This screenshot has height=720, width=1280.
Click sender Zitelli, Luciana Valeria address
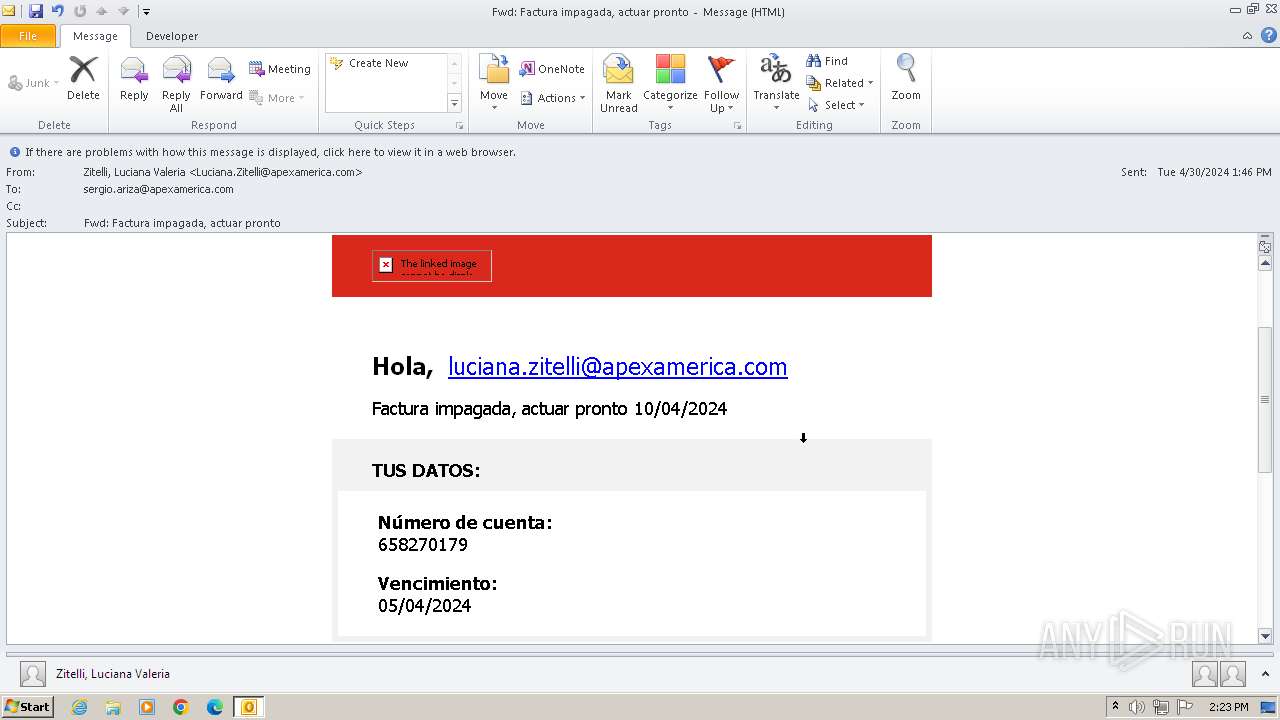(223, 172)
